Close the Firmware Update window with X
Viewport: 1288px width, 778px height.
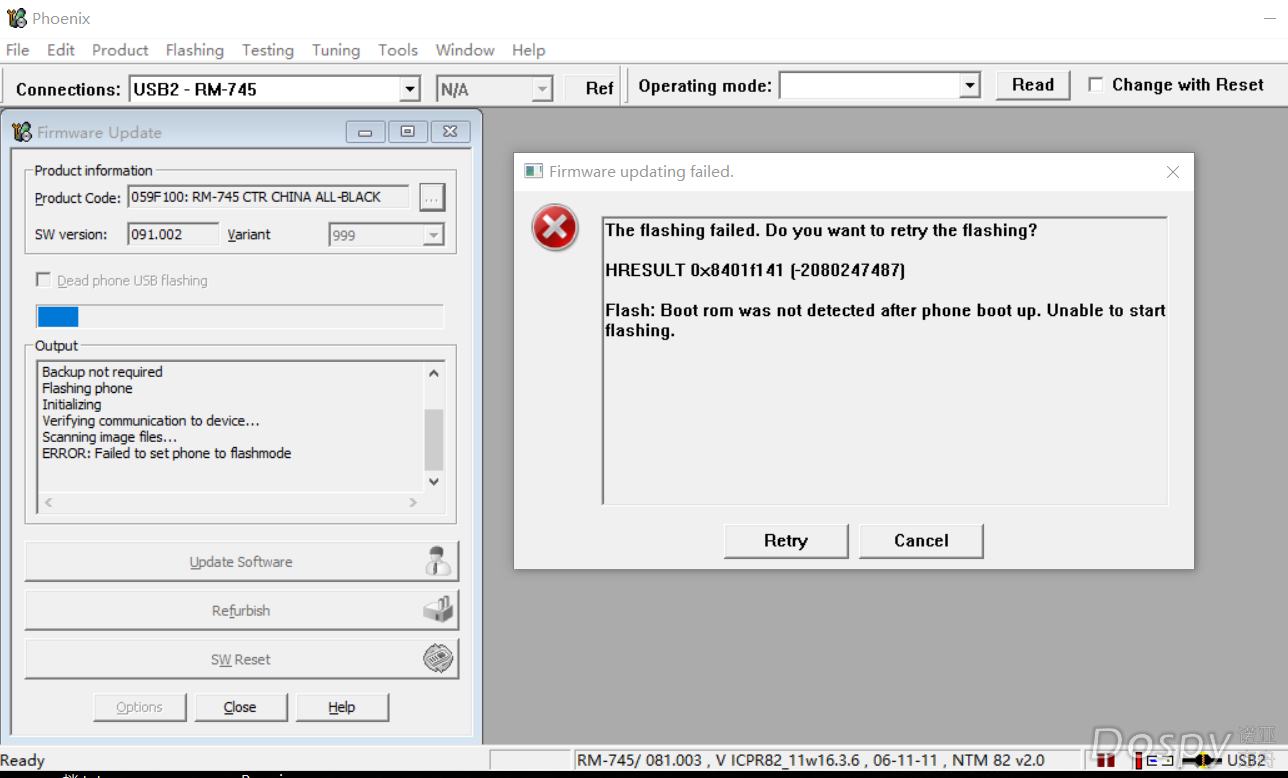pyautogui.click(x=450, y=132)
